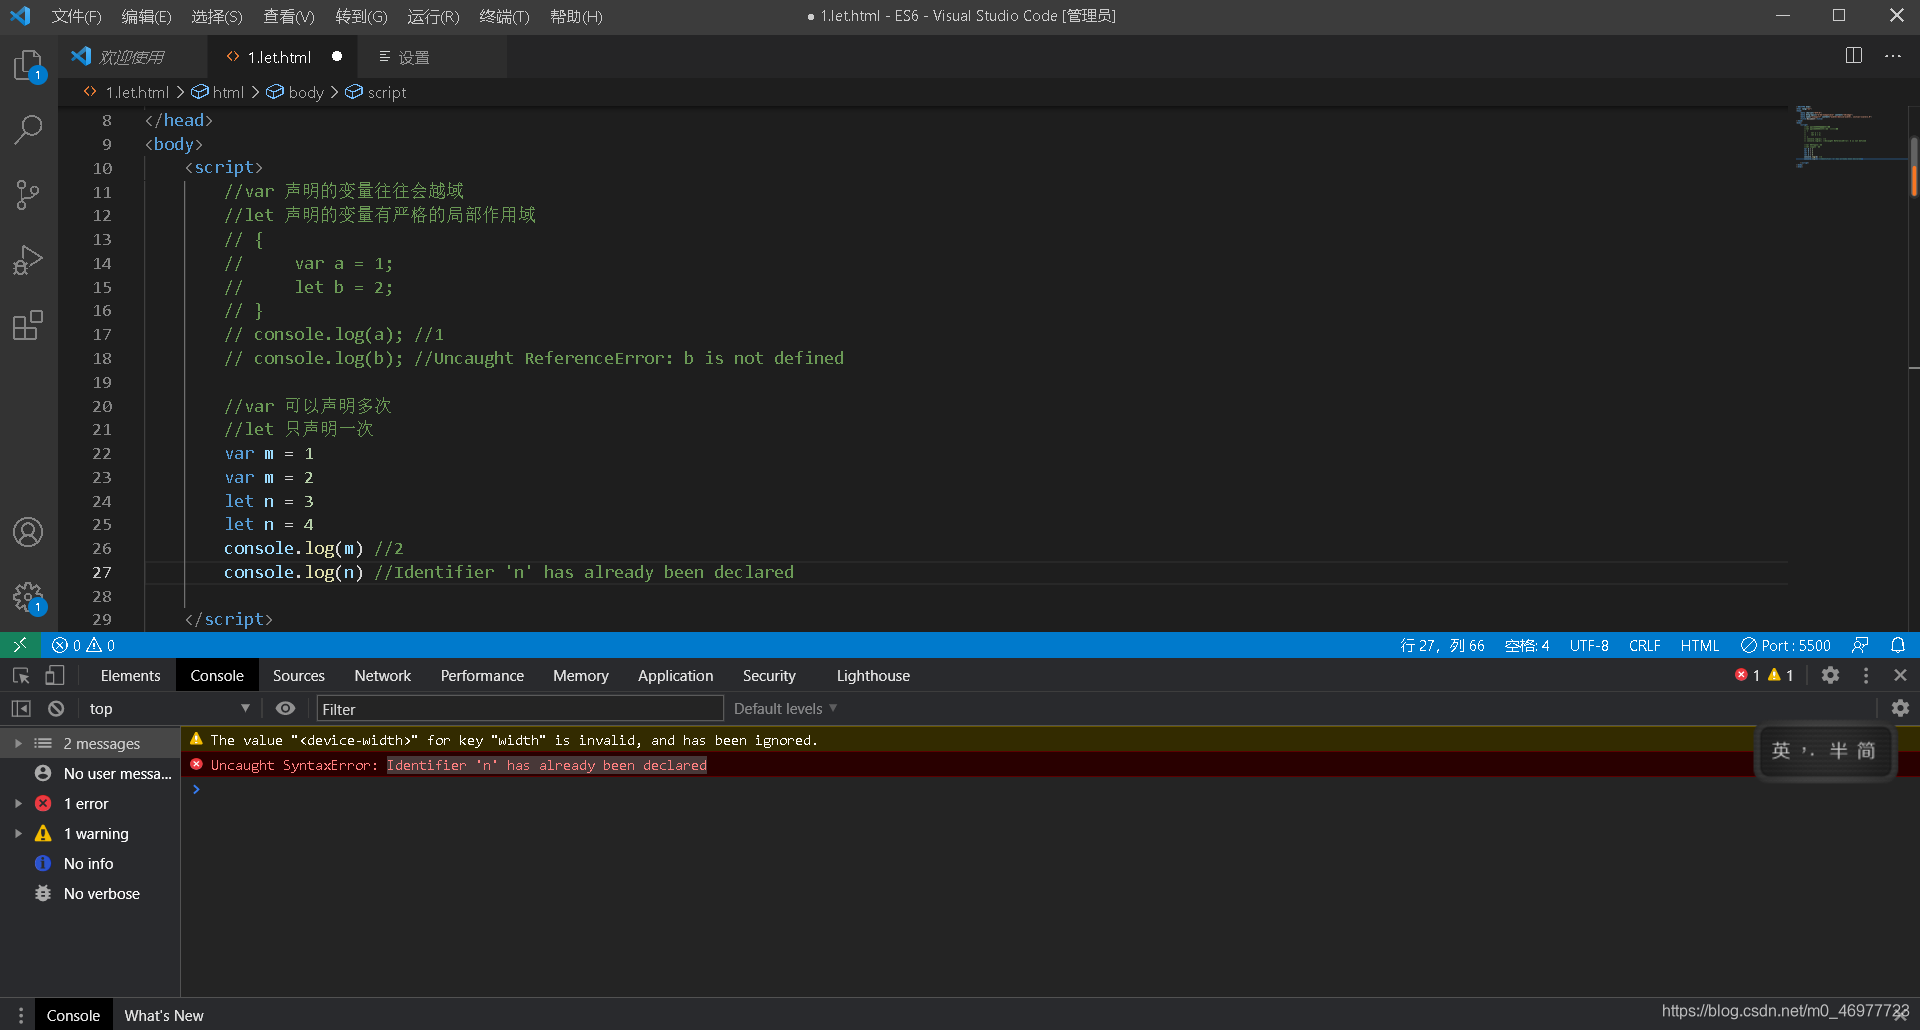Screen dimensions: 1920x1030
Task: Open Run and Debug view
Action: pos(28,260)
